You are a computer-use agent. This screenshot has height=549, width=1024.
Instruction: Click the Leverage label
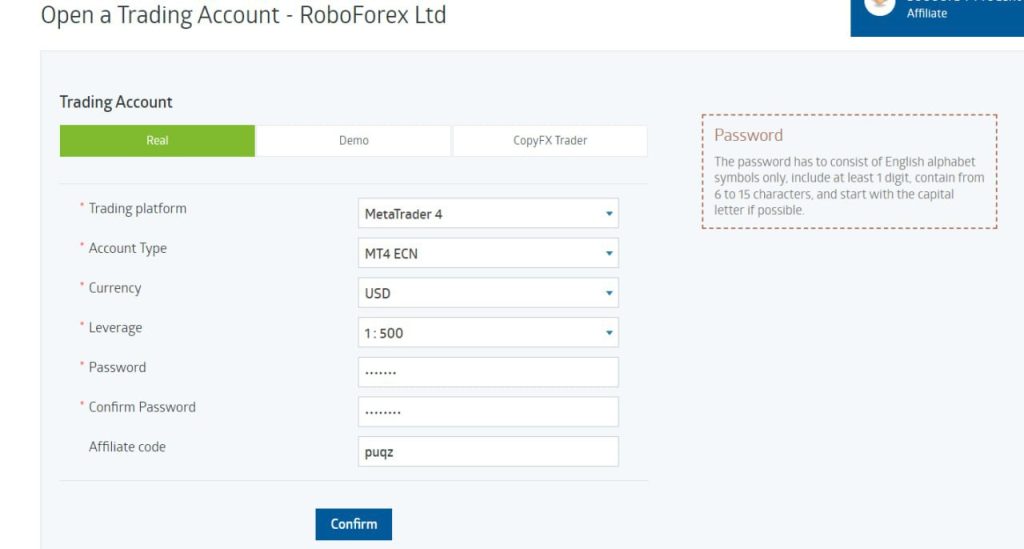[x=115, y=328]
